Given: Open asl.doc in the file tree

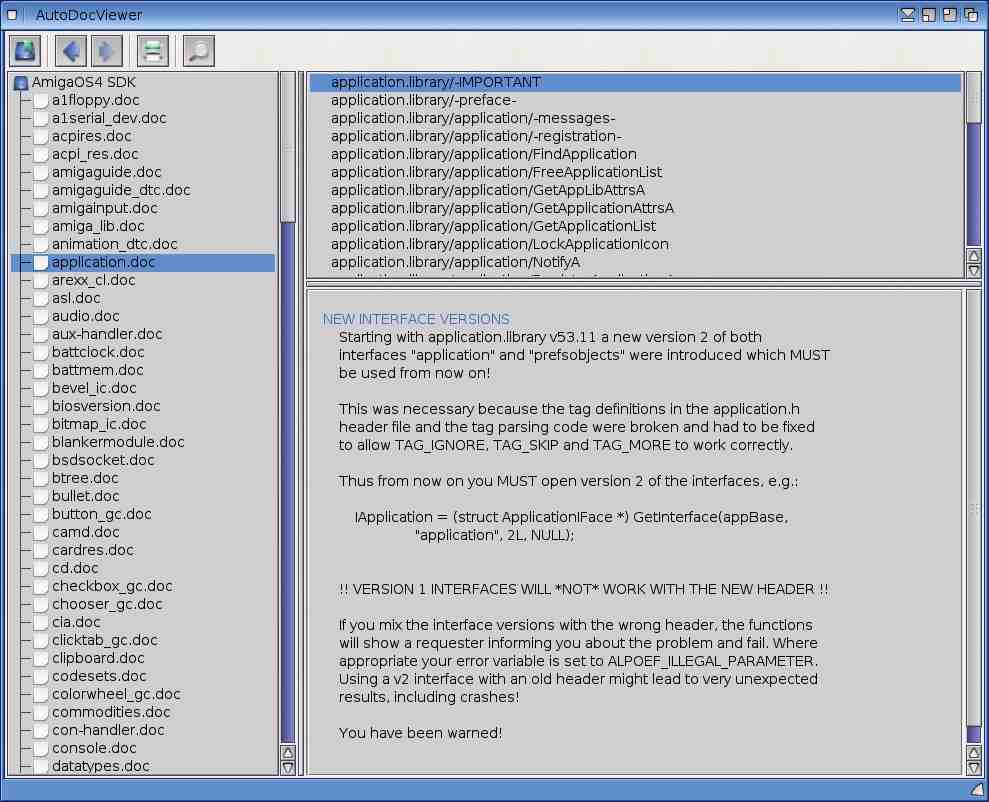Looking at the screenshot, I should [76, 298].
